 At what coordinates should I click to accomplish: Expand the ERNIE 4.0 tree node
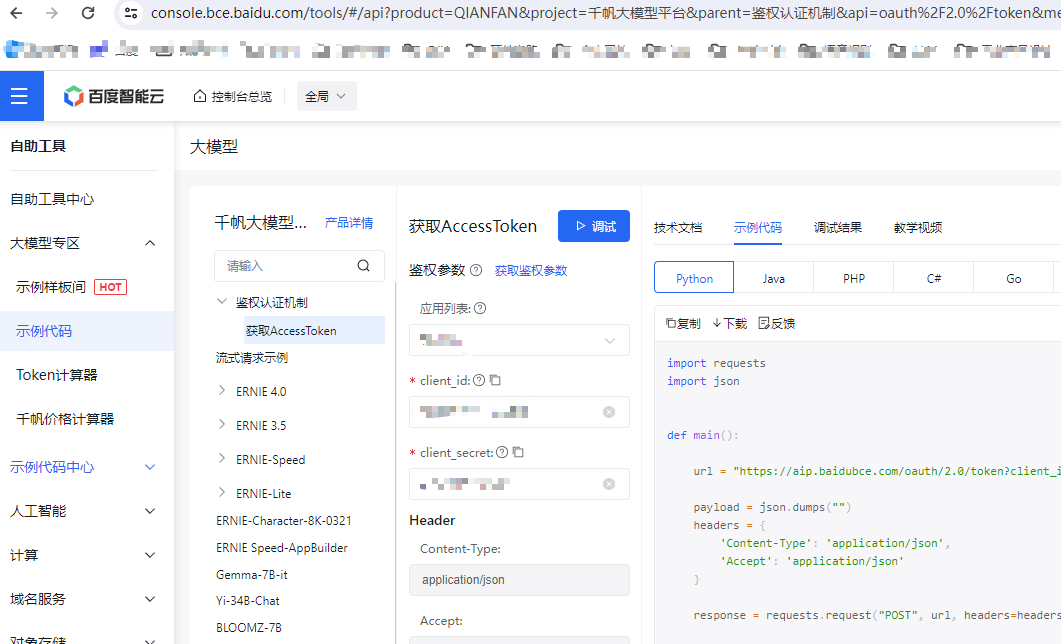tap(221, 390)
